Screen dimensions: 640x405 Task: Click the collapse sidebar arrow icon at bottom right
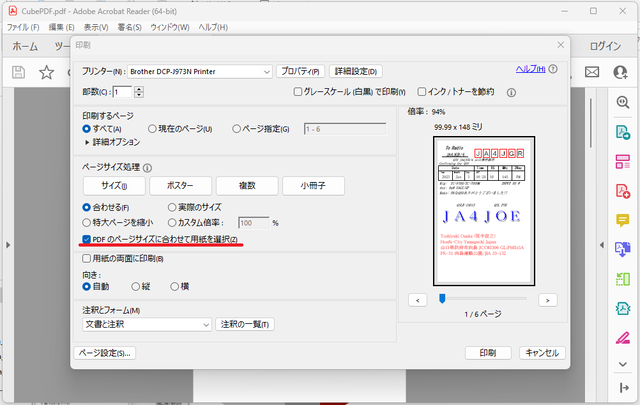click(x=624, y=387)
